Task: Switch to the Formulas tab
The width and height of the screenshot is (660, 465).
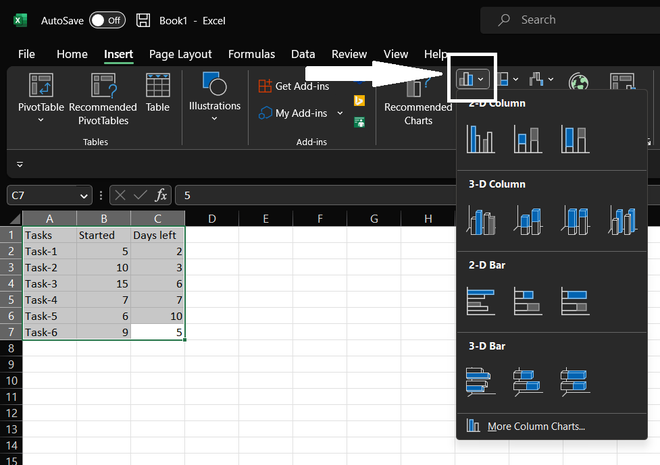Action: (x=251, y=54)
